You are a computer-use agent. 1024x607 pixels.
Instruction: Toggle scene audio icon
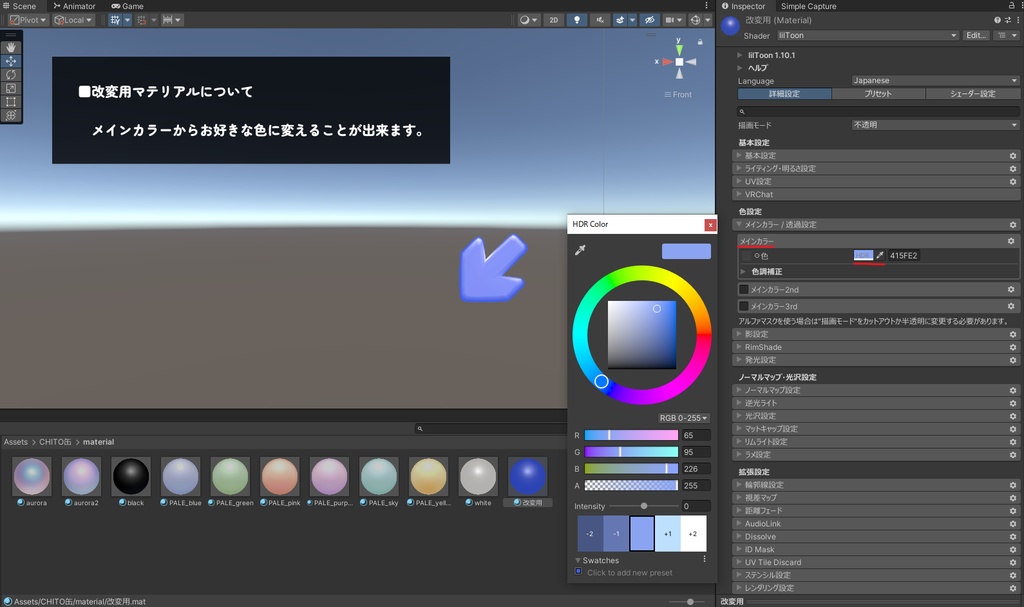tap(600, 20)
